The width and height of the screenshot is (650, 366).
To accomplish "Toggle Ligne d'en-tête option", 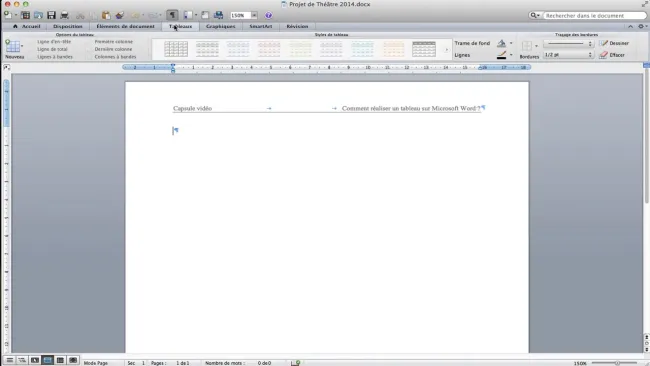I will (x=54, y=41).
